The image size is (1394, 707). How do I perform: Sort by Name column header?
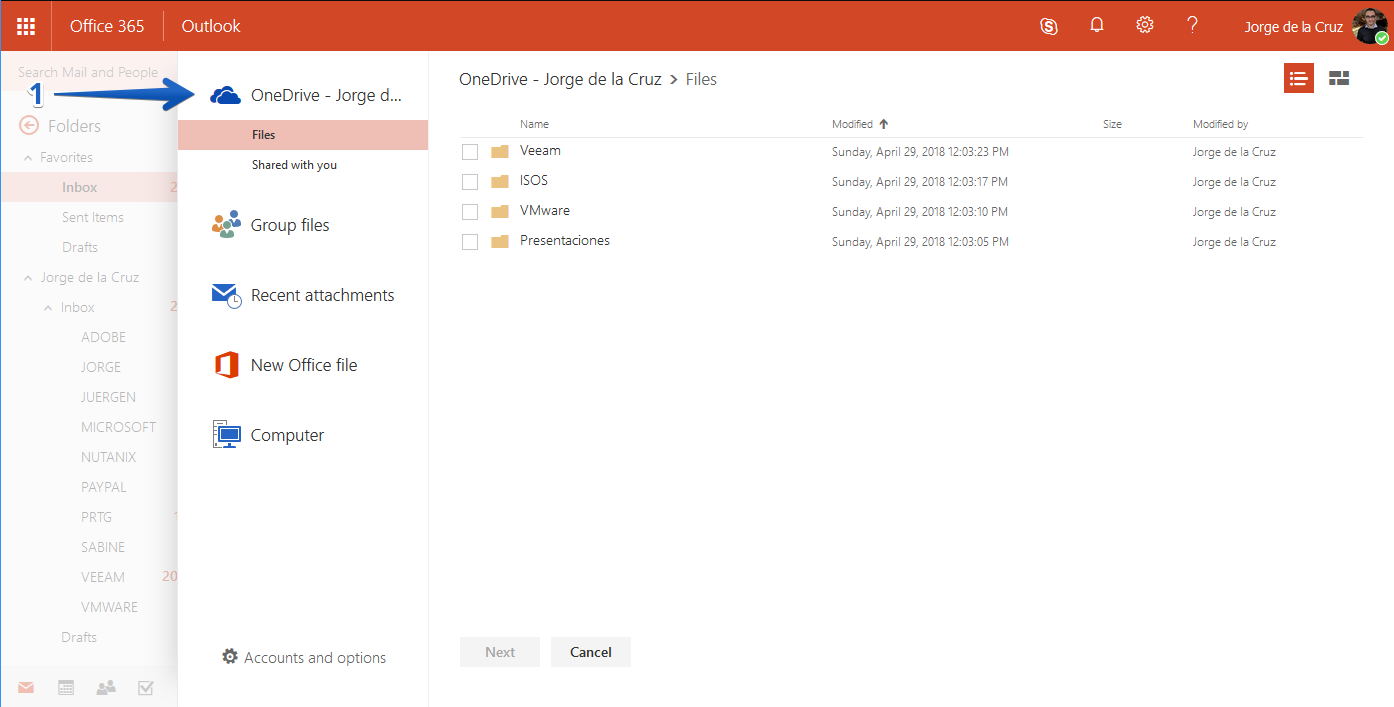534,124
